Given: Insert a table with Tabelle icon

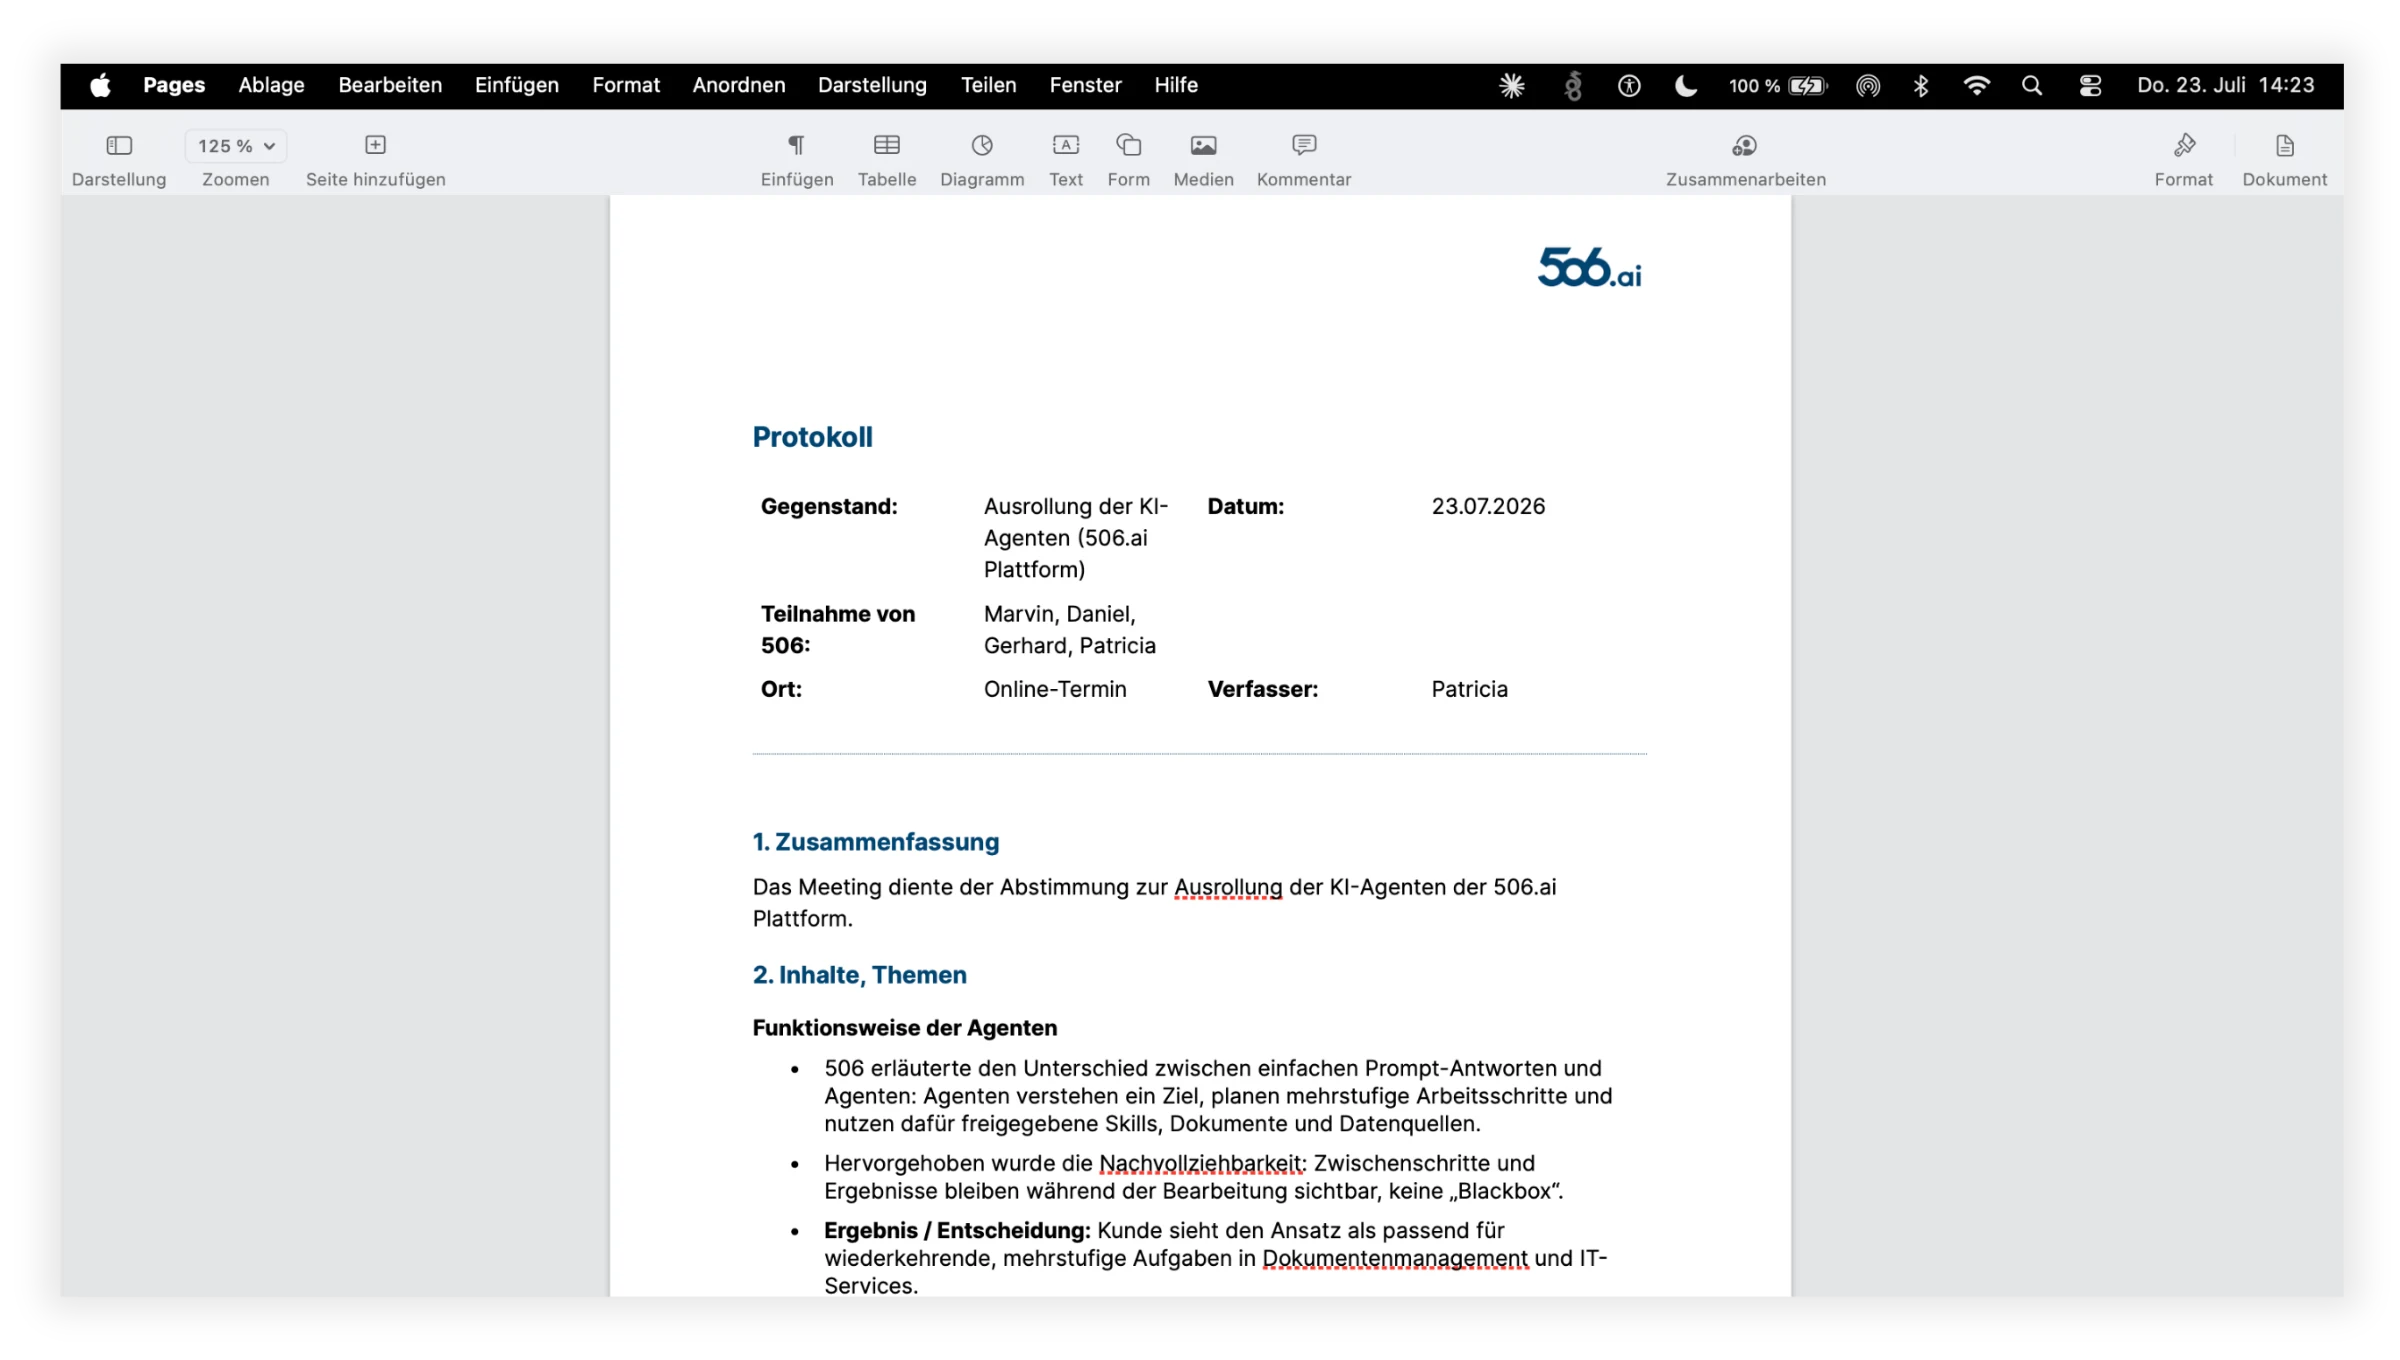Looking at the screenshot, I should (x=886, y=146).
